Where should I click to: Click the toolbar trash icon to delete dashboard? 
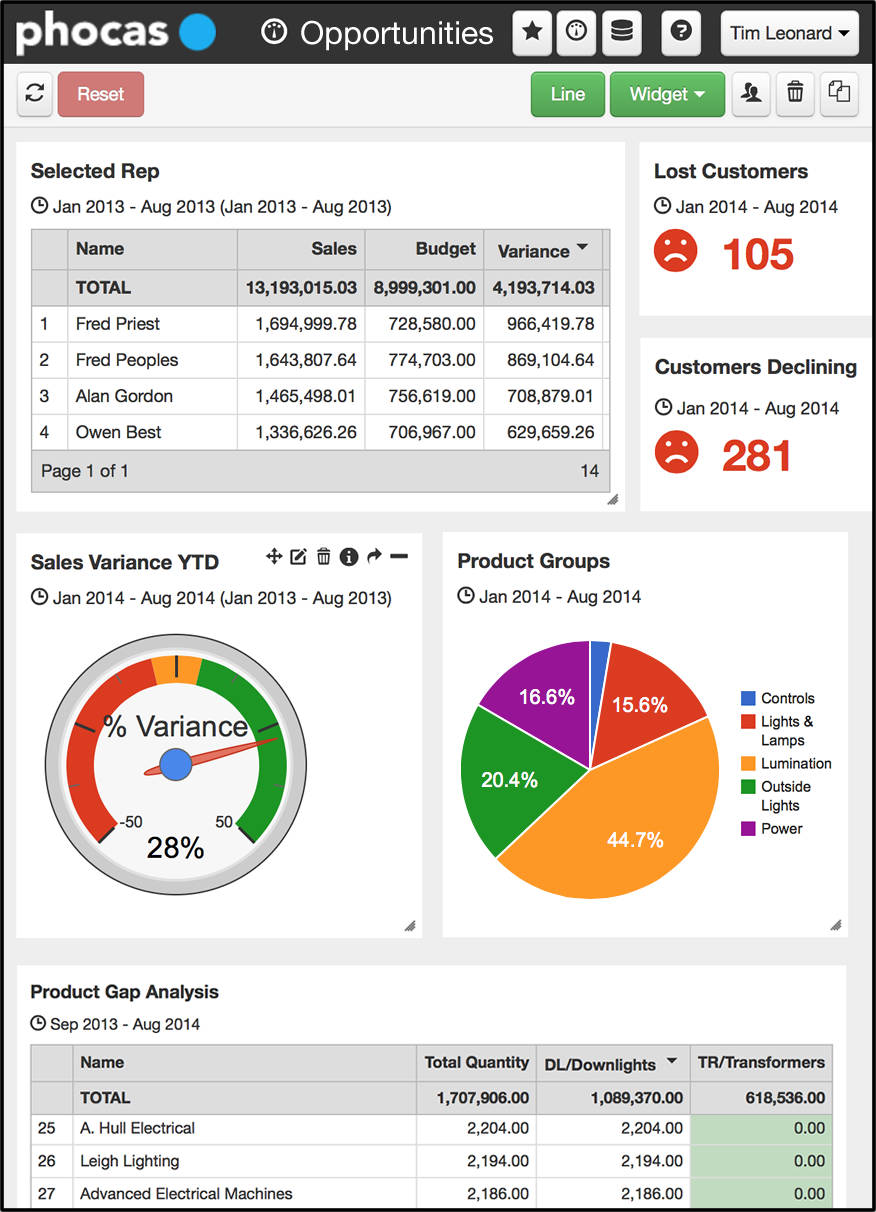[795, 94]
